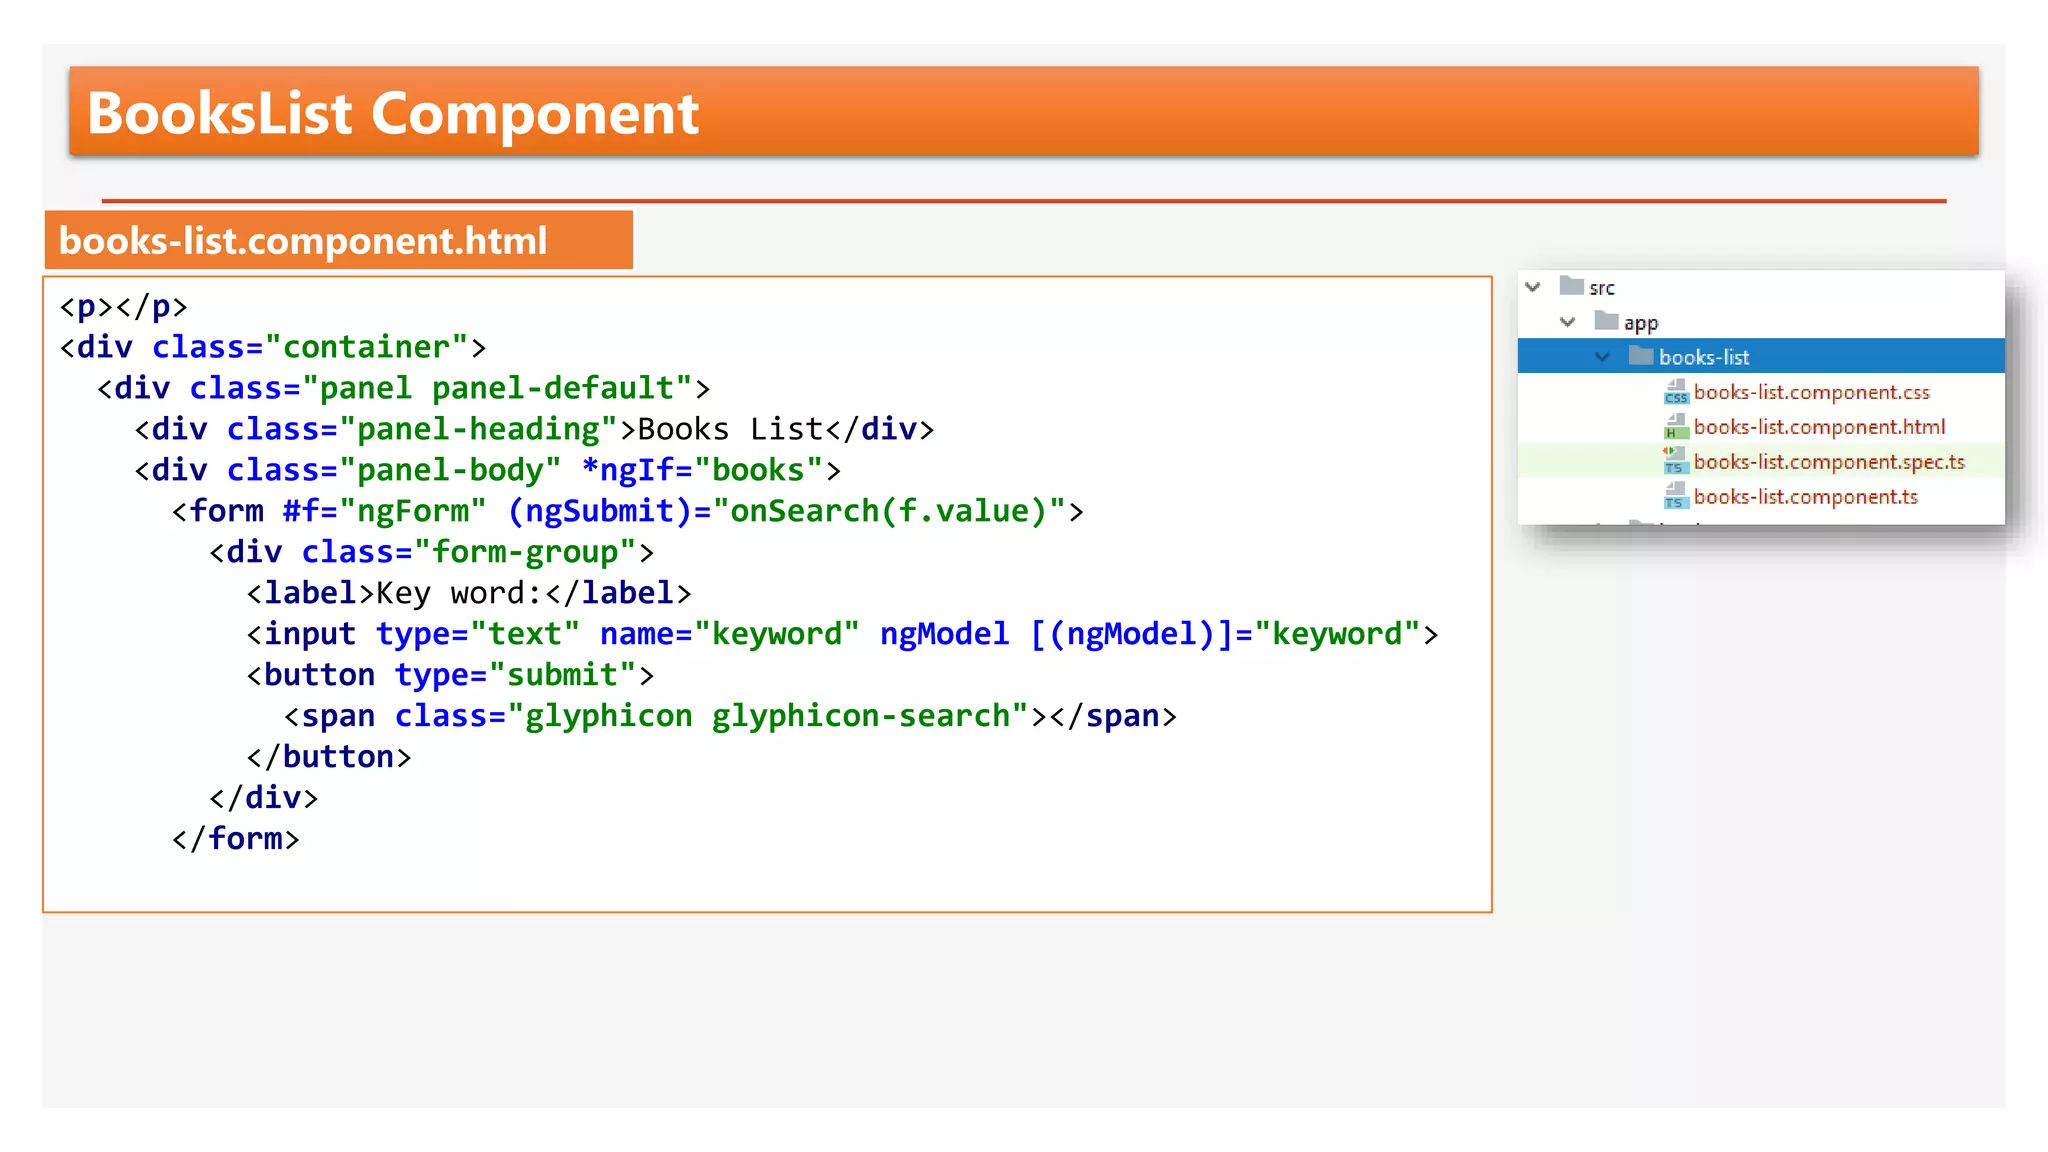Click the "panel panel-default" code line
The width and height of the screenshot is (2048, 1152).
(404, 388)
